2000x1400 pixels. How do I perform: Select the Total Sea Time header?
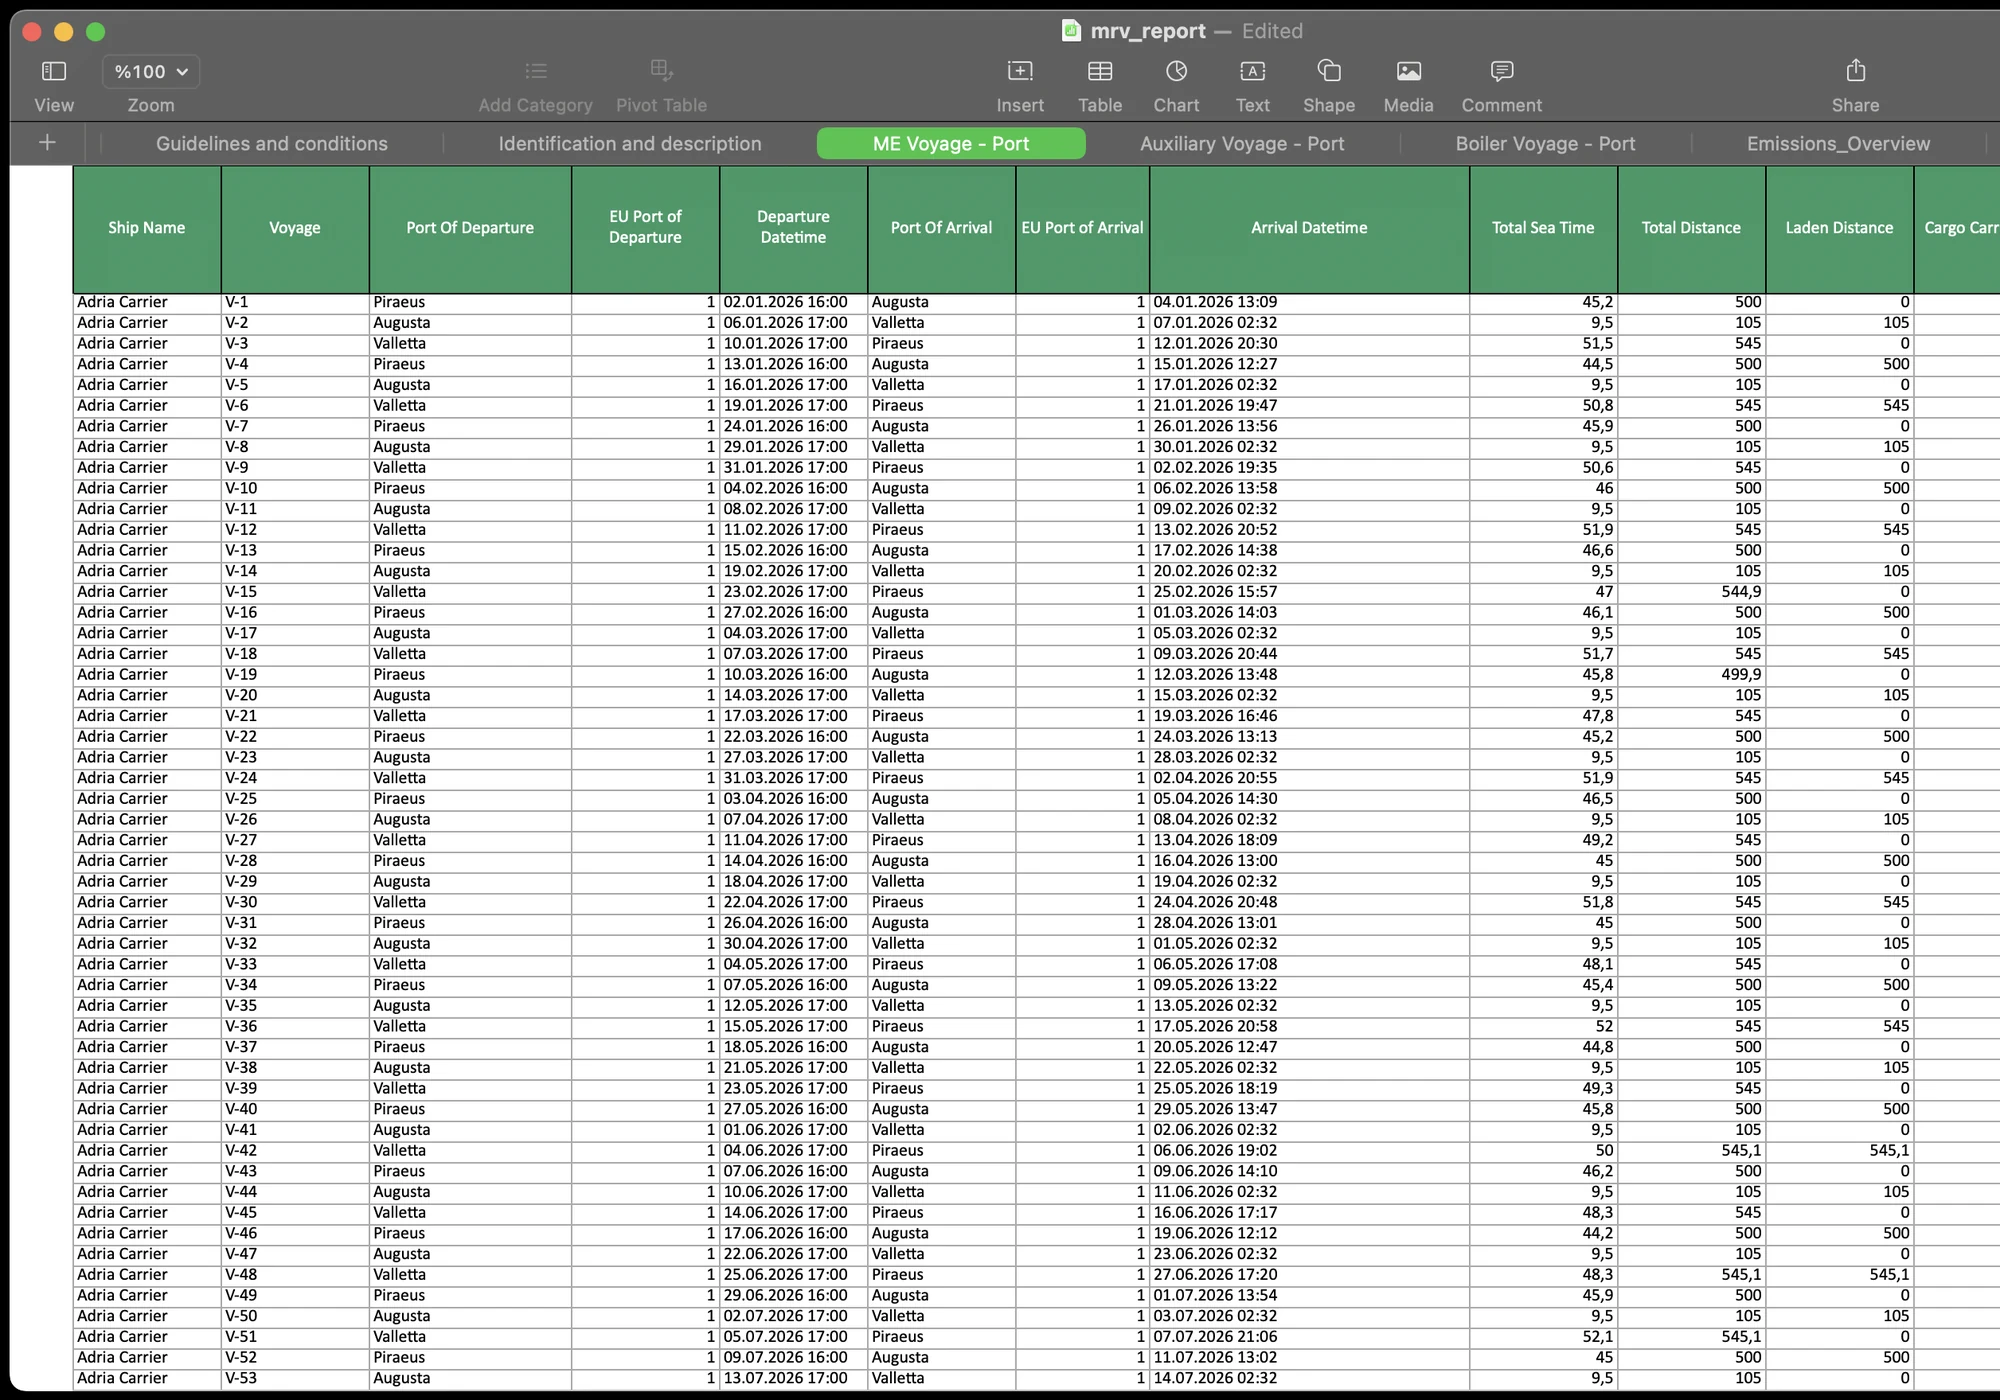point(1543,229)
